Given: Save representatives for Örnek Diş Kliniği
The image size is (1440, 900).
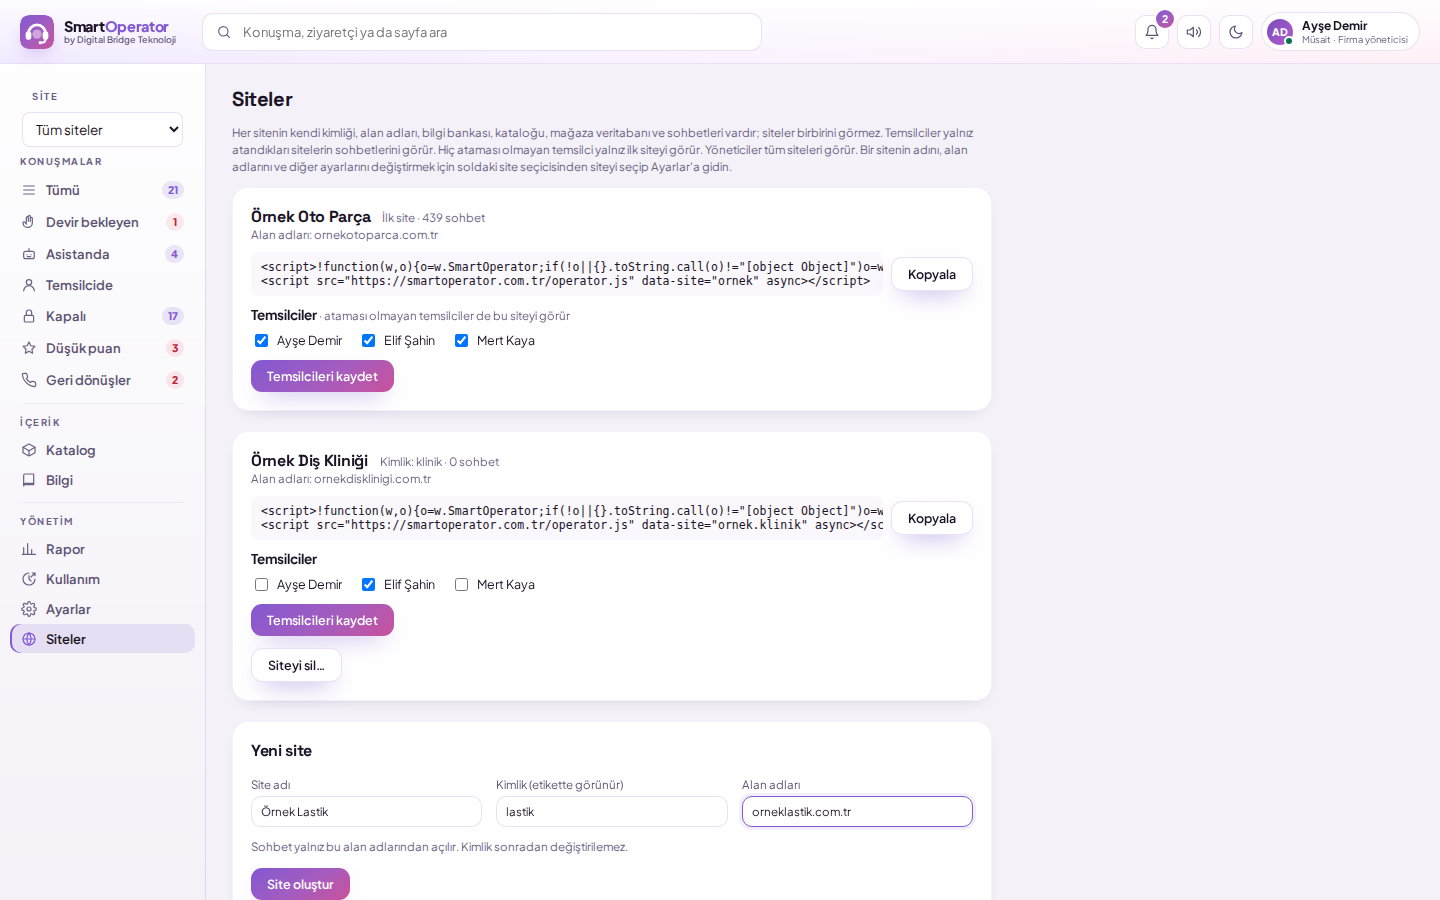Looking at the screenshot, I should (x=322, y=620).
